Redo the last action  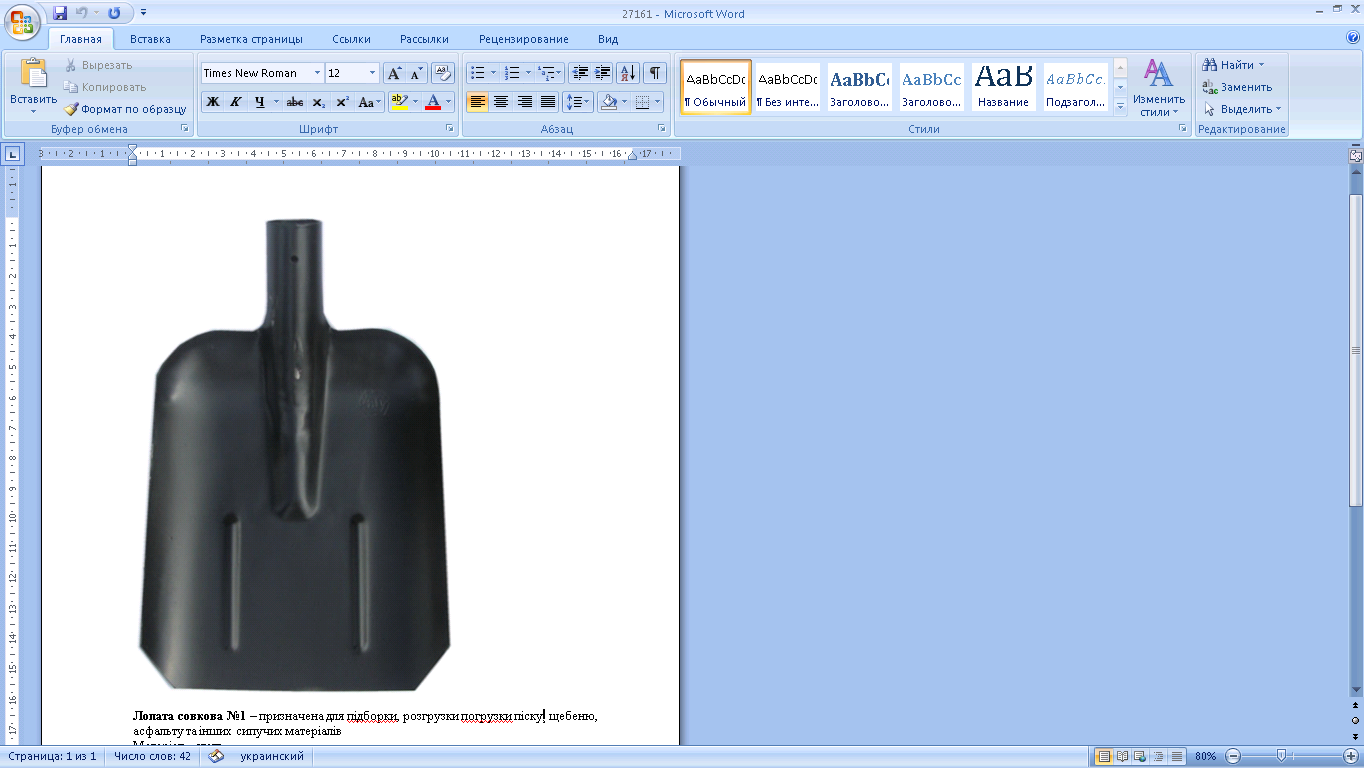pos(114,13)
